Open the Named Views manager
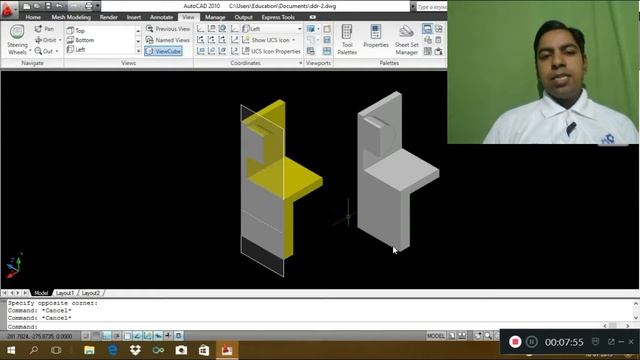This screenshot has width=640, height=360. click(168, 40)
